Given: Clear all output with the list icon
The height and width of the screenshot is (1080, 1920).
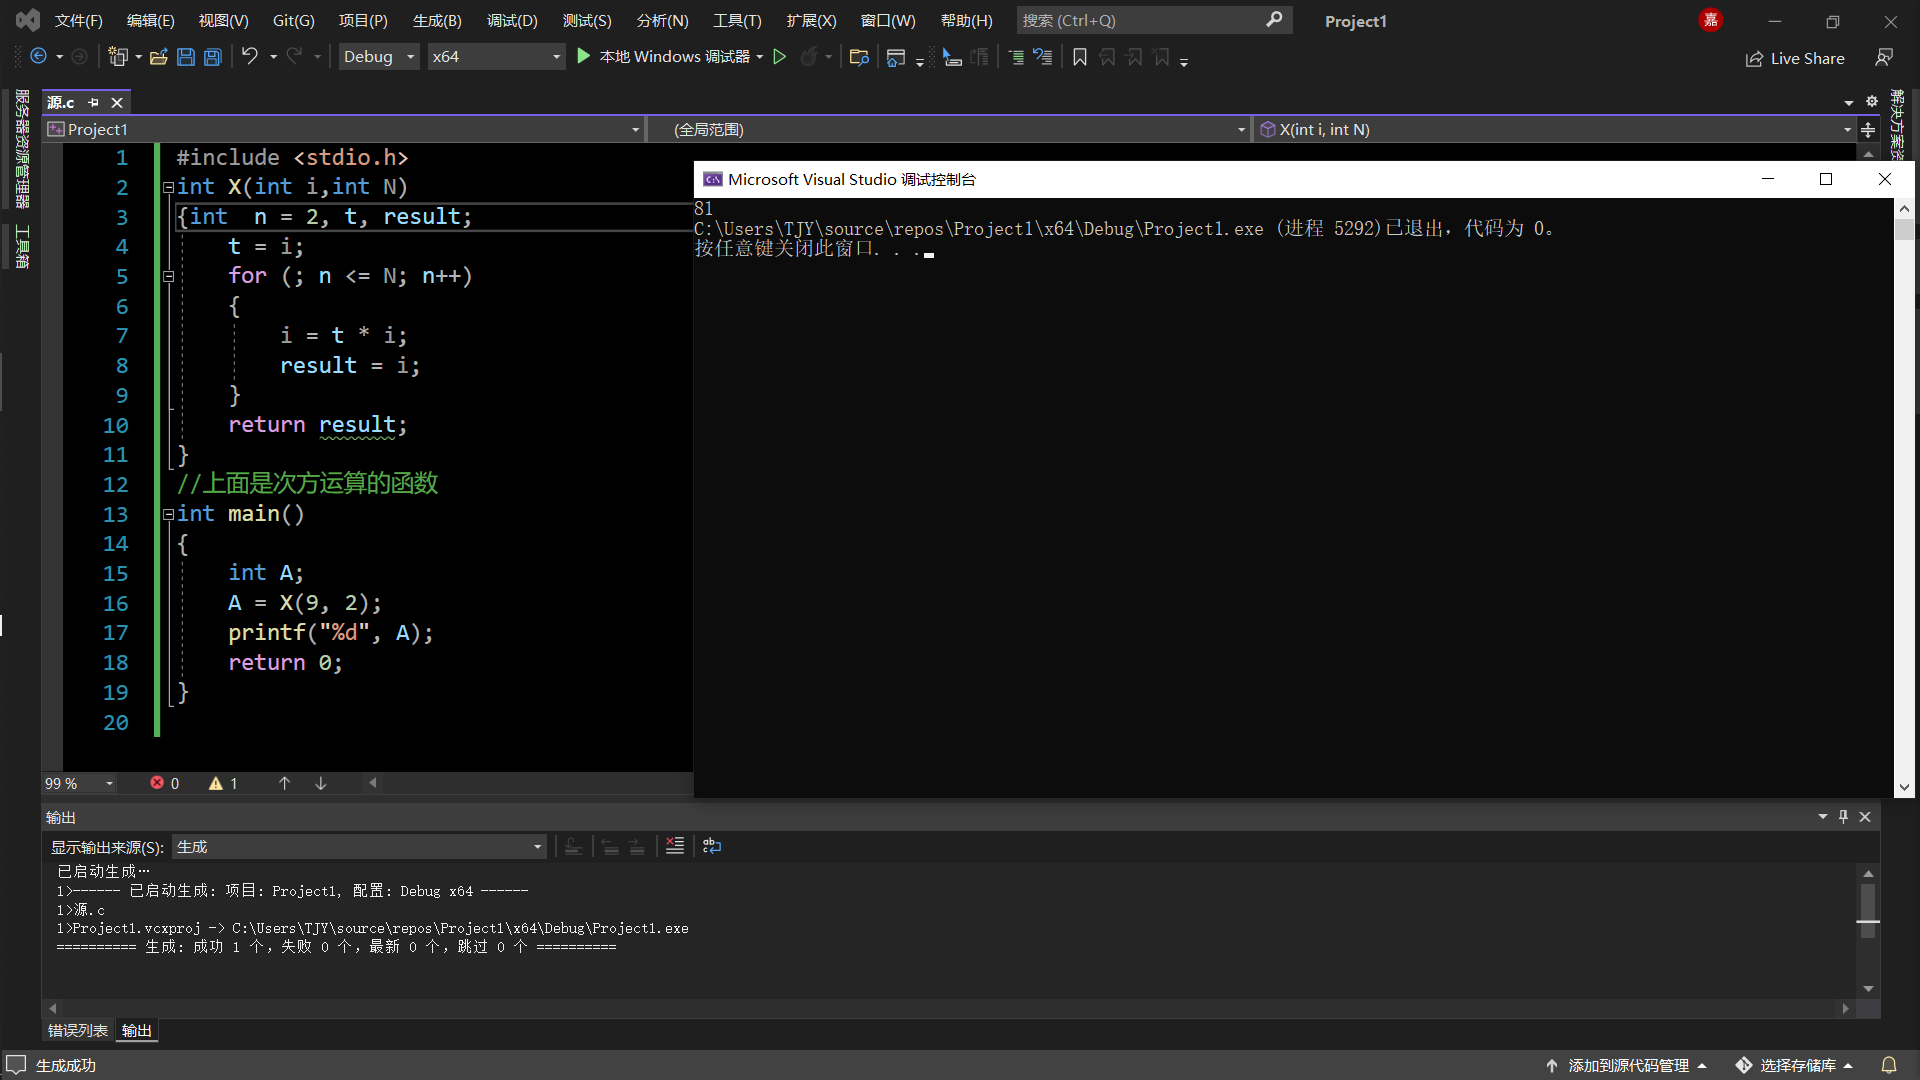Looking at the screenshot, I should pos(675,846).
